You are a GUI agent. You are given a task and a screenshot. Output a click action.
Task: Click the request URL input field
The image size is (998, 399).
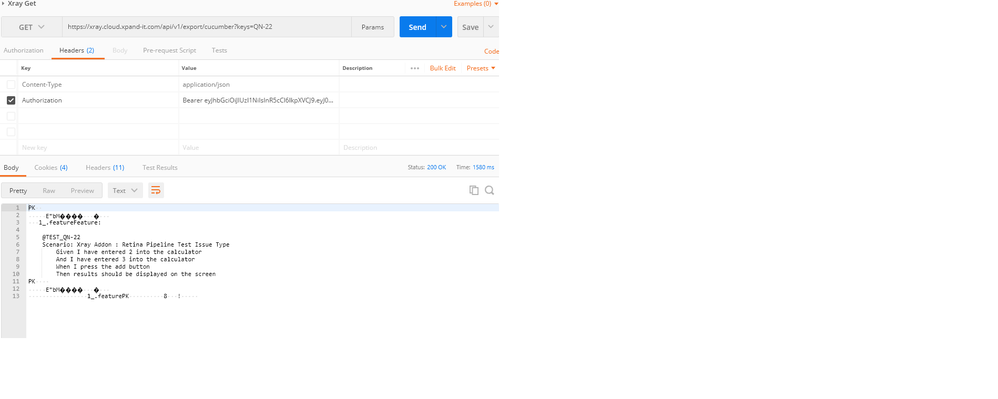(x=207, y=27)
